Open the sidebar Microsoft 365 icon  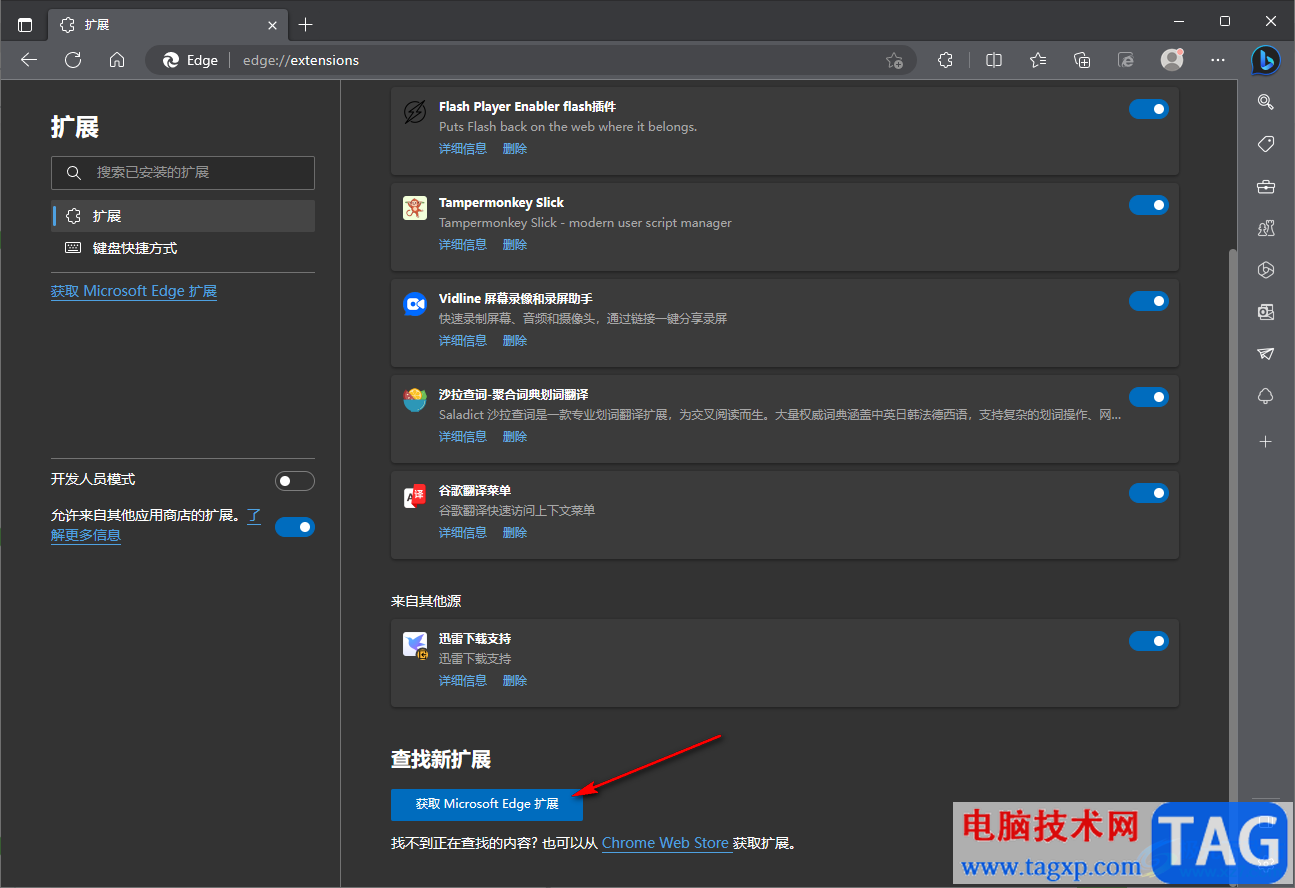coord(1266,270)
